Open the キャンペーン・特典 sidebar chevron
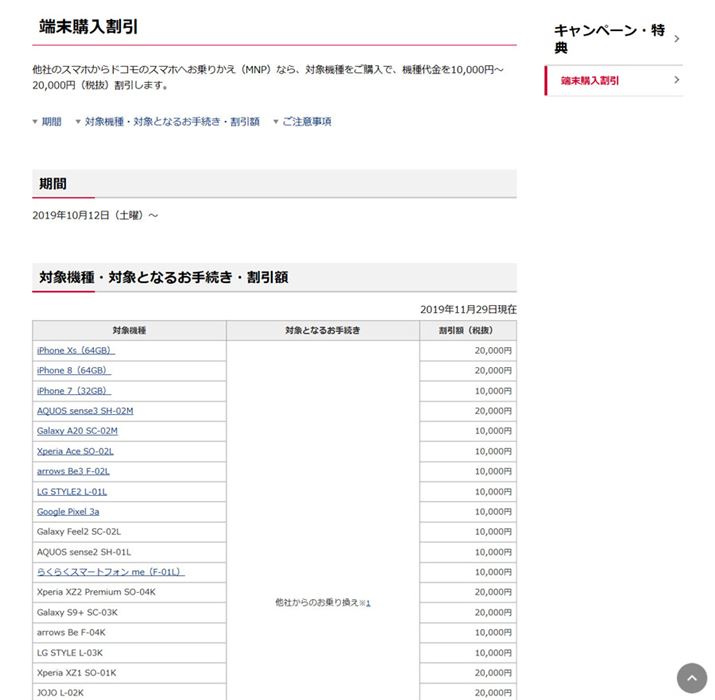 click(677, 39)
